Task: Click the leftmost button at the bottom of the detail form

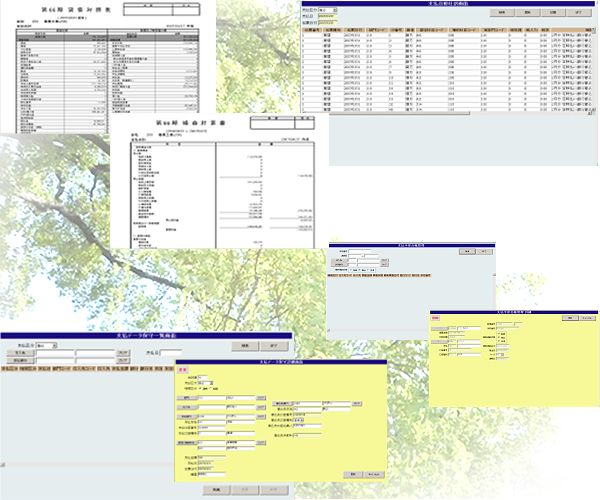Action: click(x=217, y=489)
